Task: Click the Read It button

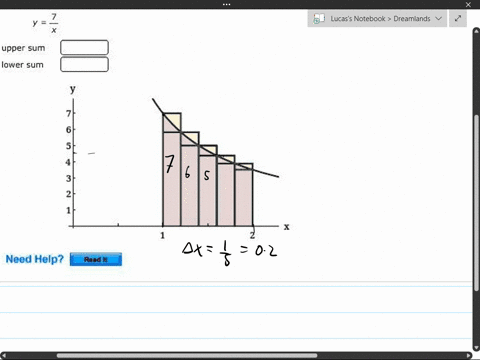Action: click(96, 259)
